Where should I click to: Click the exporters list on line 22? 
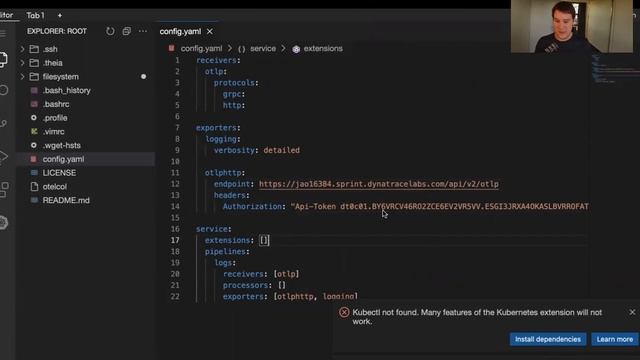click(316, 296)
